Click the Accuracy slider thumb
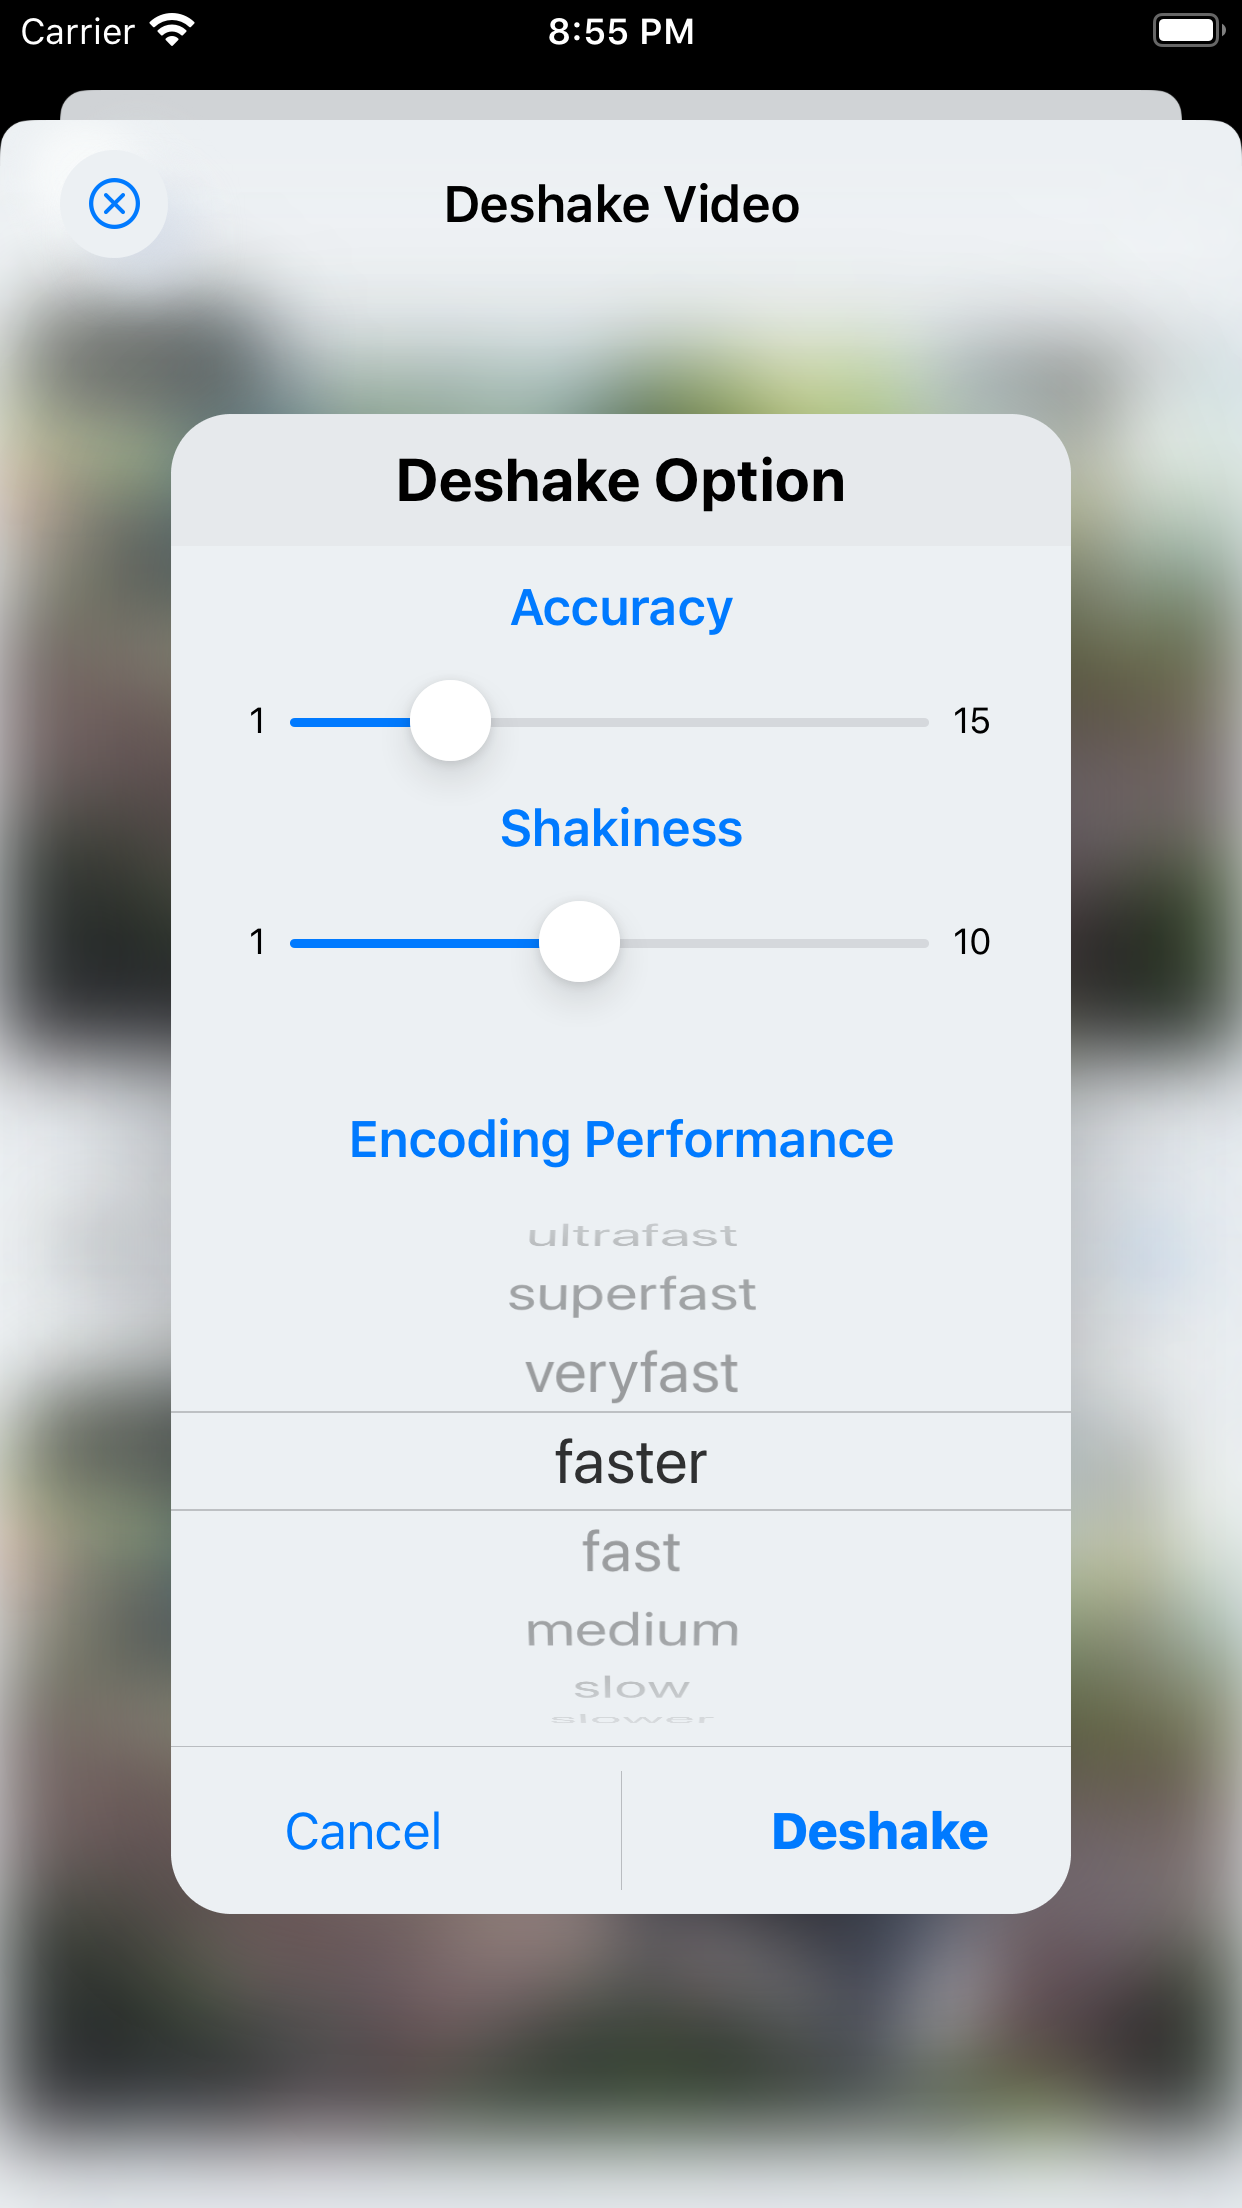This screenshot has height=2208, width=1242. tap(451, 721)
